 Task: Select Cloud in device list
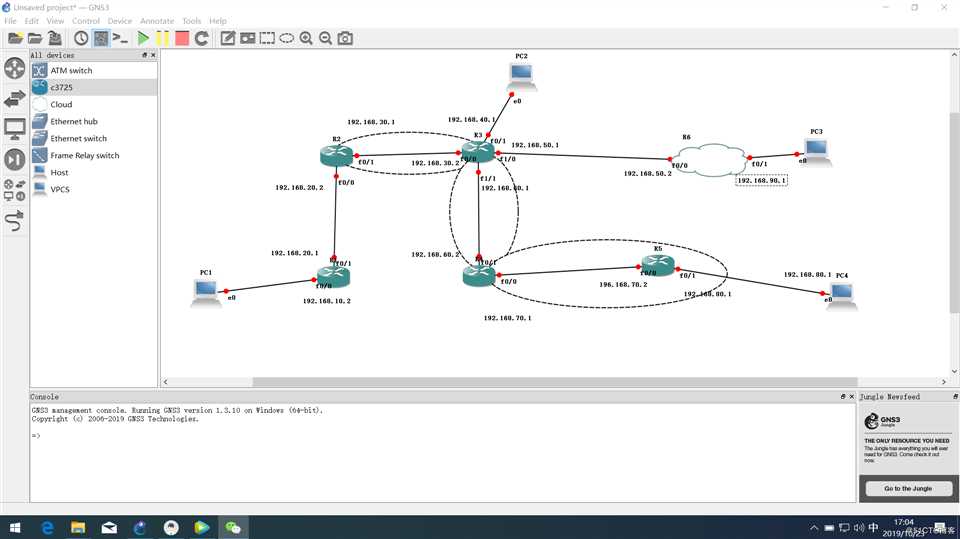point(94,104)
